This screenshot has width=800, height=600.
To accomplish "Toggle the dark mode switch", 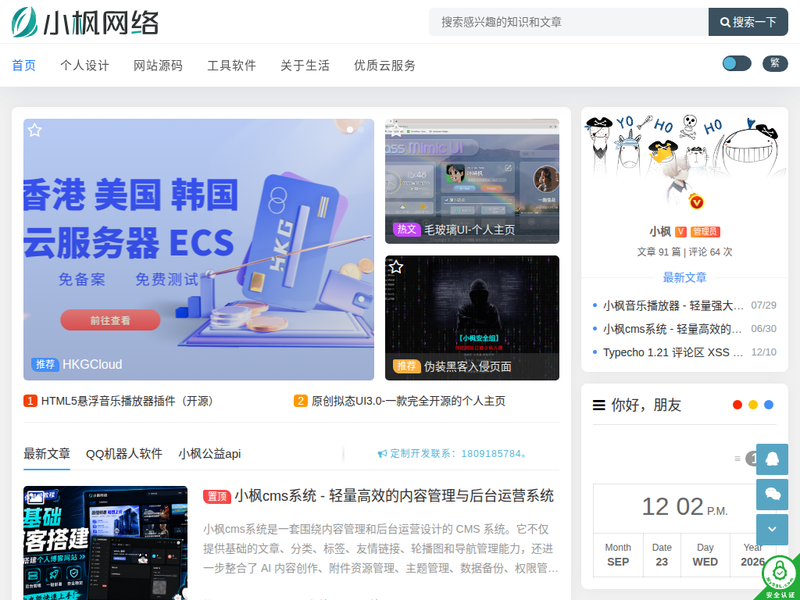I will pos(737,63).
